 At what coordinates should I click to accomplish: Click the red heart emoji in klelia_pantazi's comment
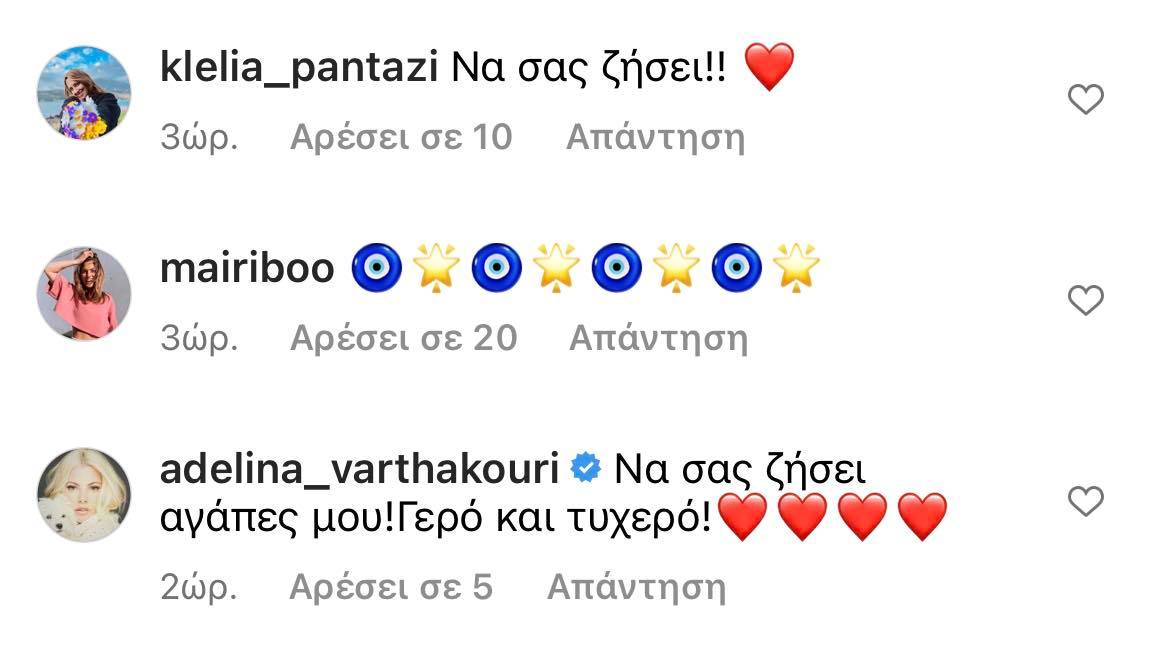click(769, 67)
